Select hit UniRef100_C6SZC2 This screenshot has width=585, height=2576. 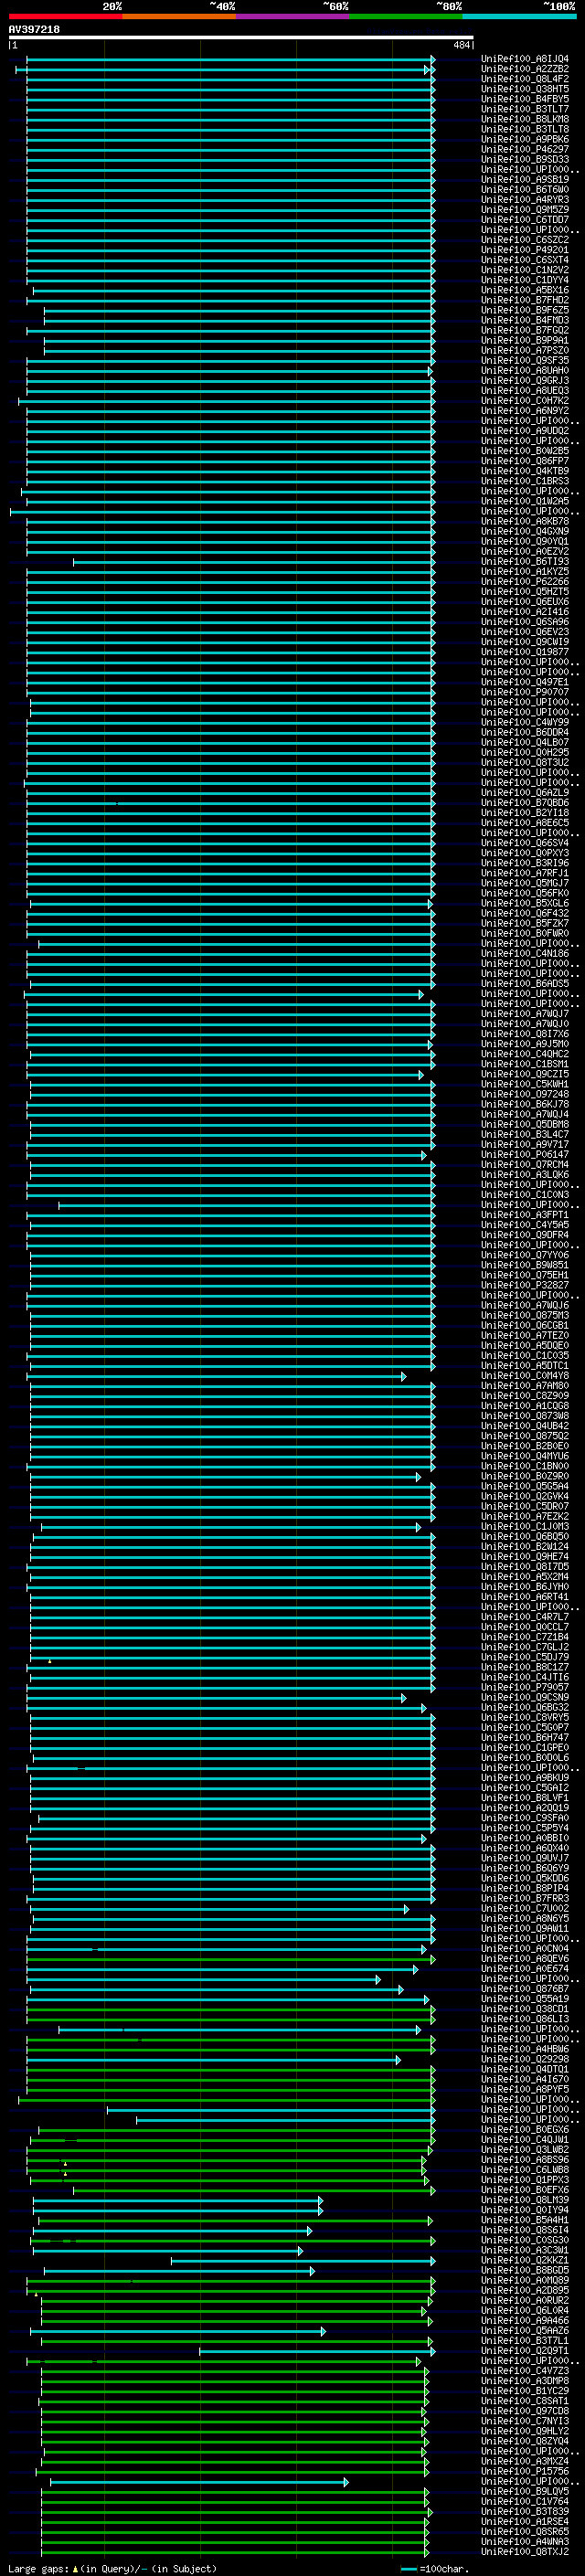[524, 240]
